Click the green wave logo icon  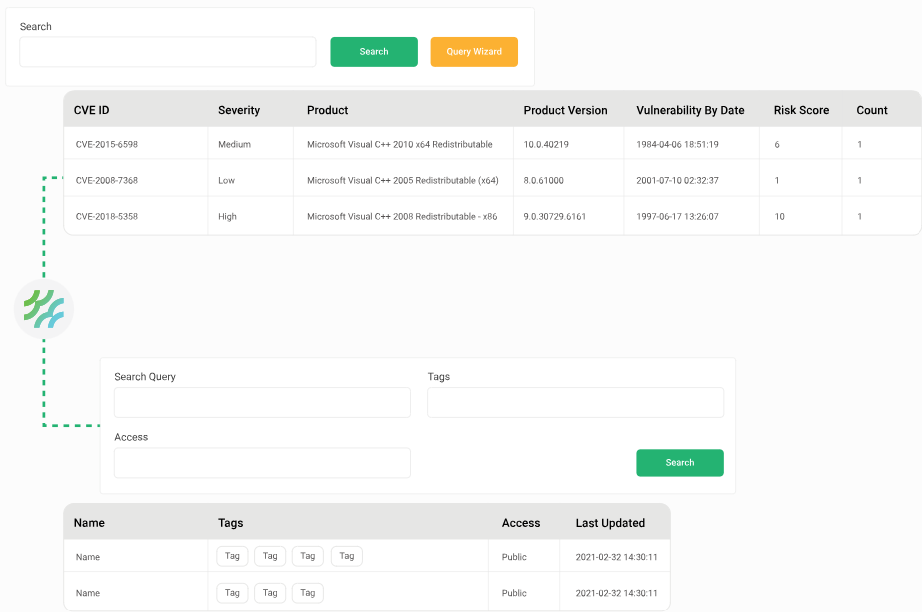[44, 309]
